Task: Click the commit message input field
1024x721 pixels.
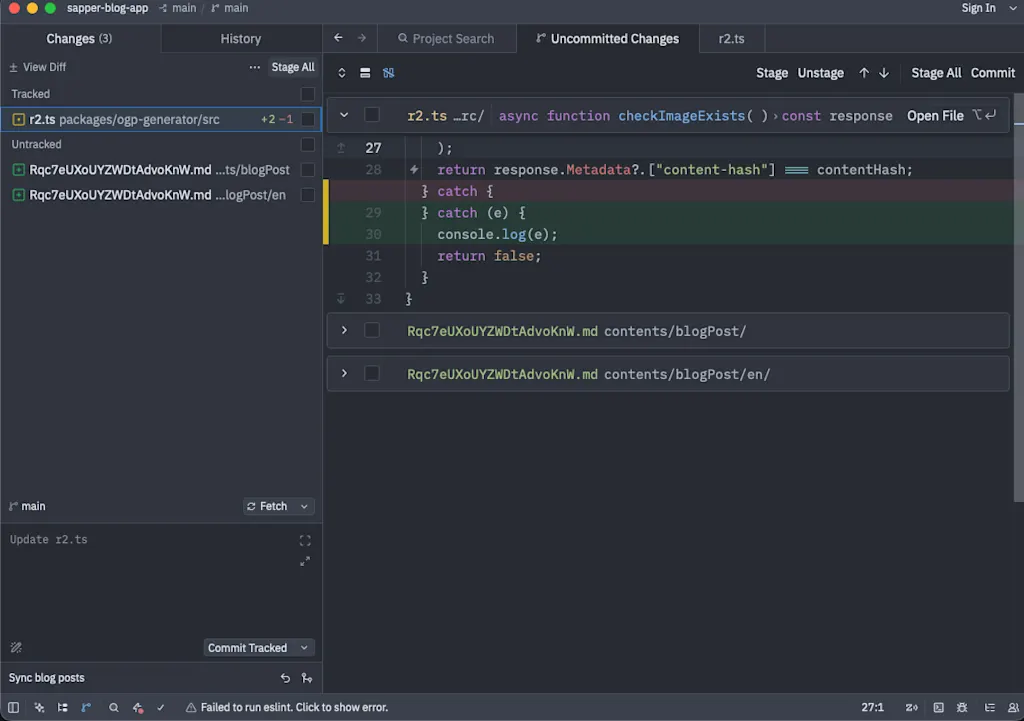Action: coord(150,581)
